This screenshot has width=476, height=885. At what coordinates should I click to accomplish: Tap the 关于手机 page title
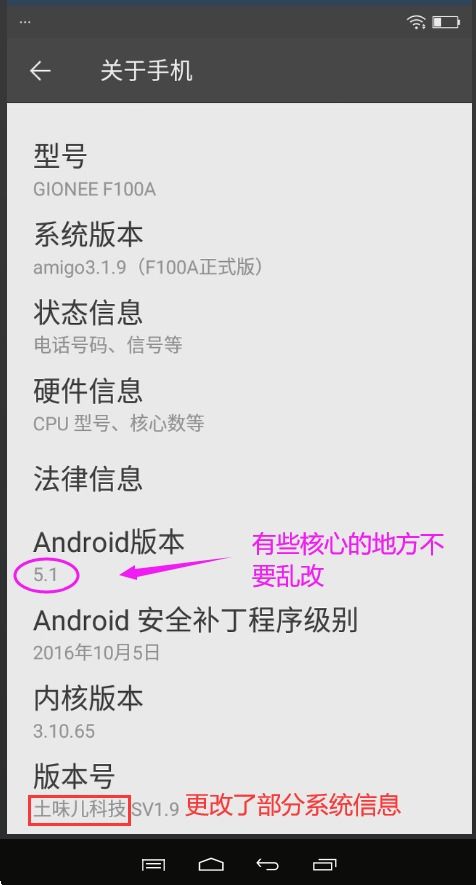tap(146, 71)
